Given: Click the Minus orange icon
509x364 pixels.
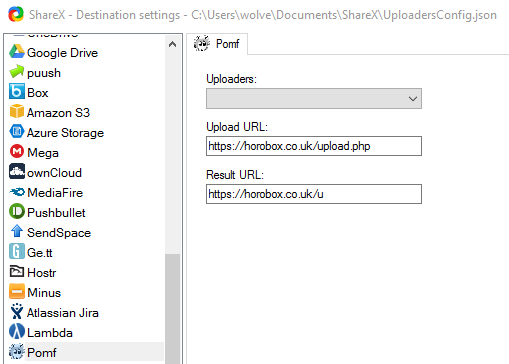Looking at the screenshot, I should (17, 292).
